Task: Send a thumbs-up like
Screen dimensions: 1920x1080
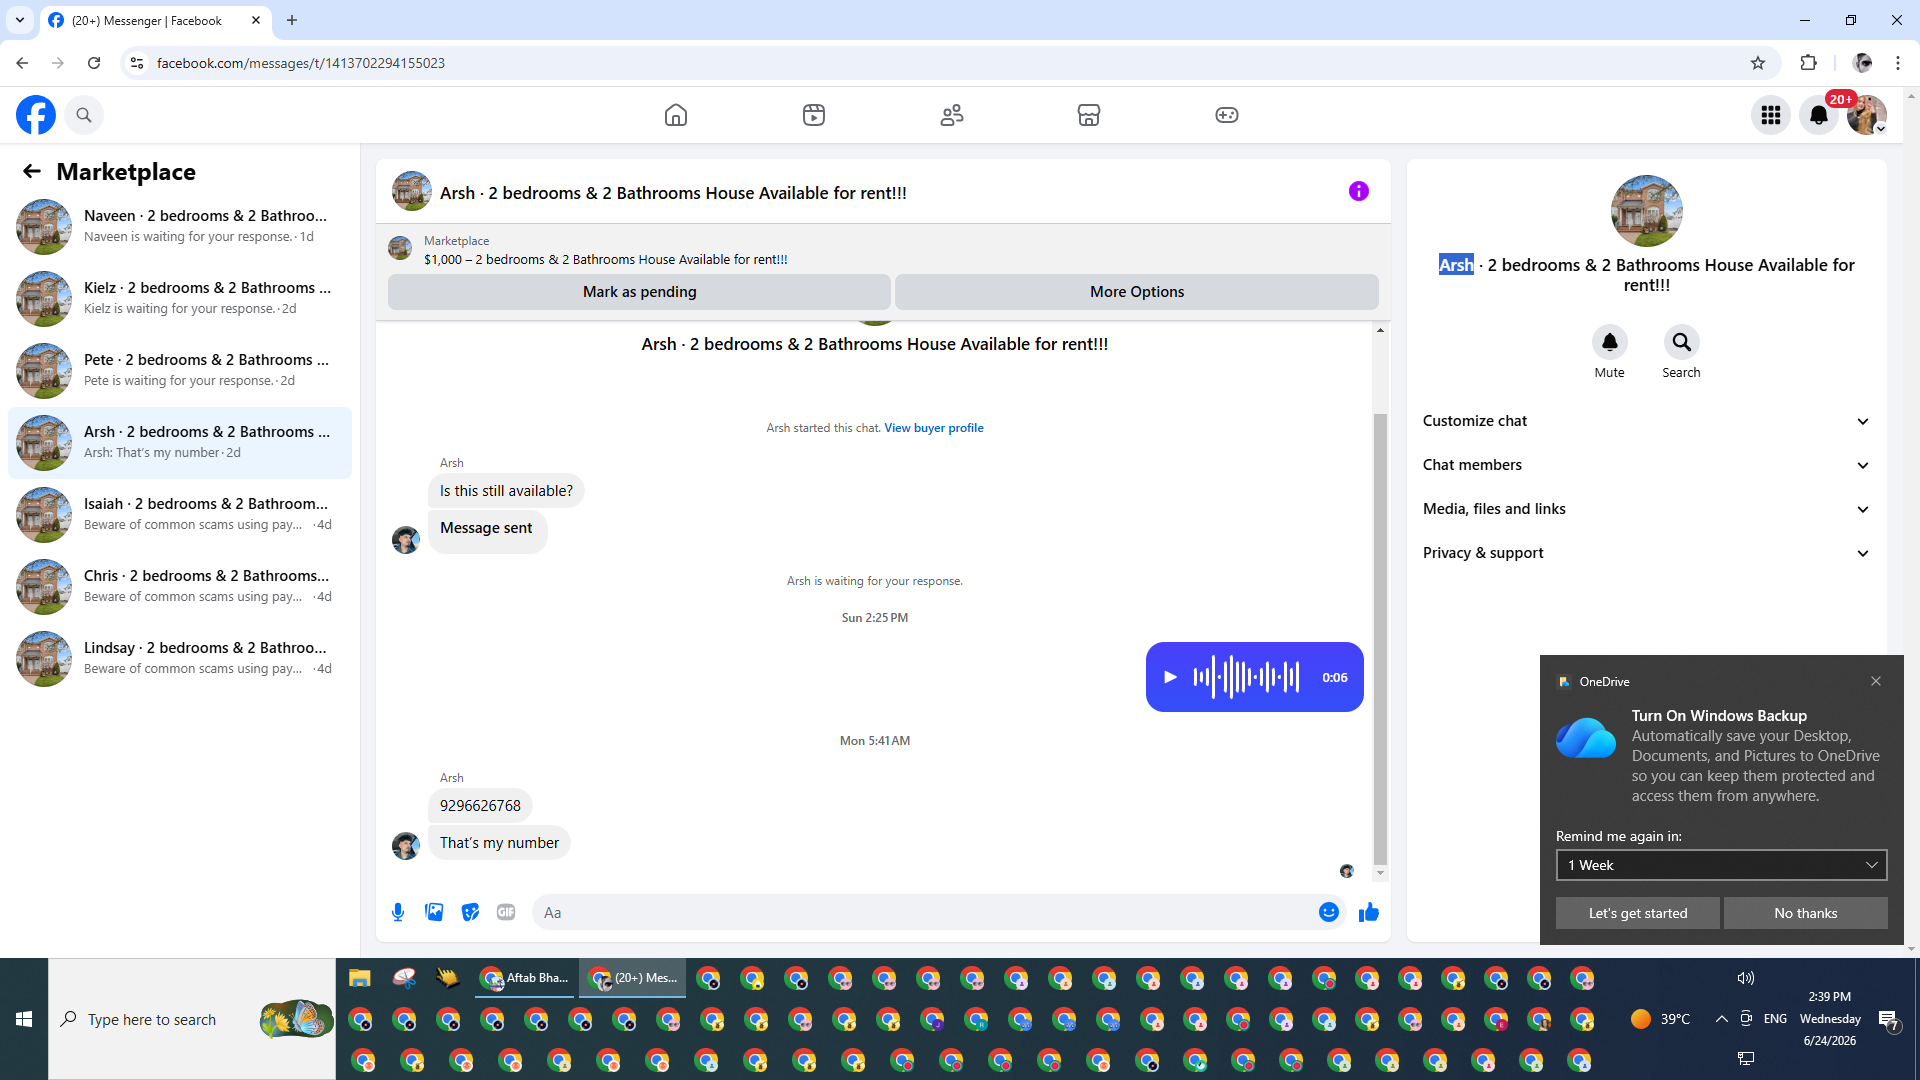Action: [1369, 912]
